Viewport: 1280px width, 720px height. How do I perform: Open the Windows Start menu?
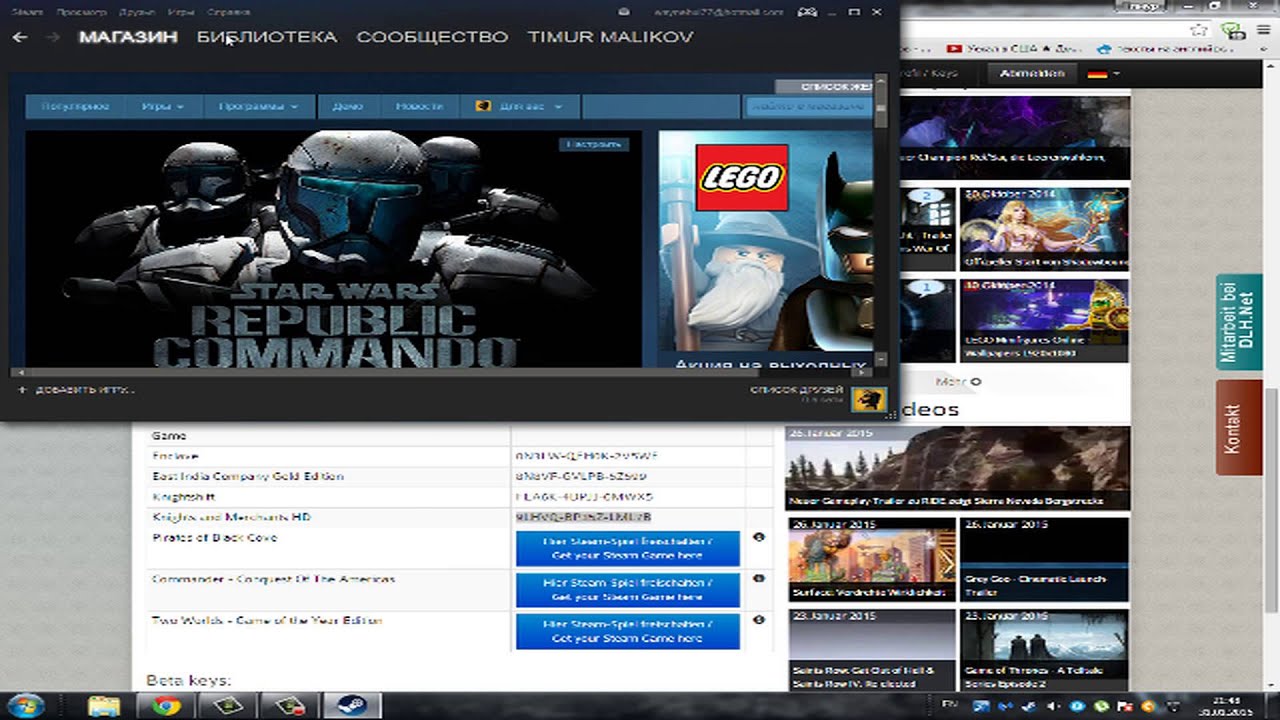[x=24, y=705]
